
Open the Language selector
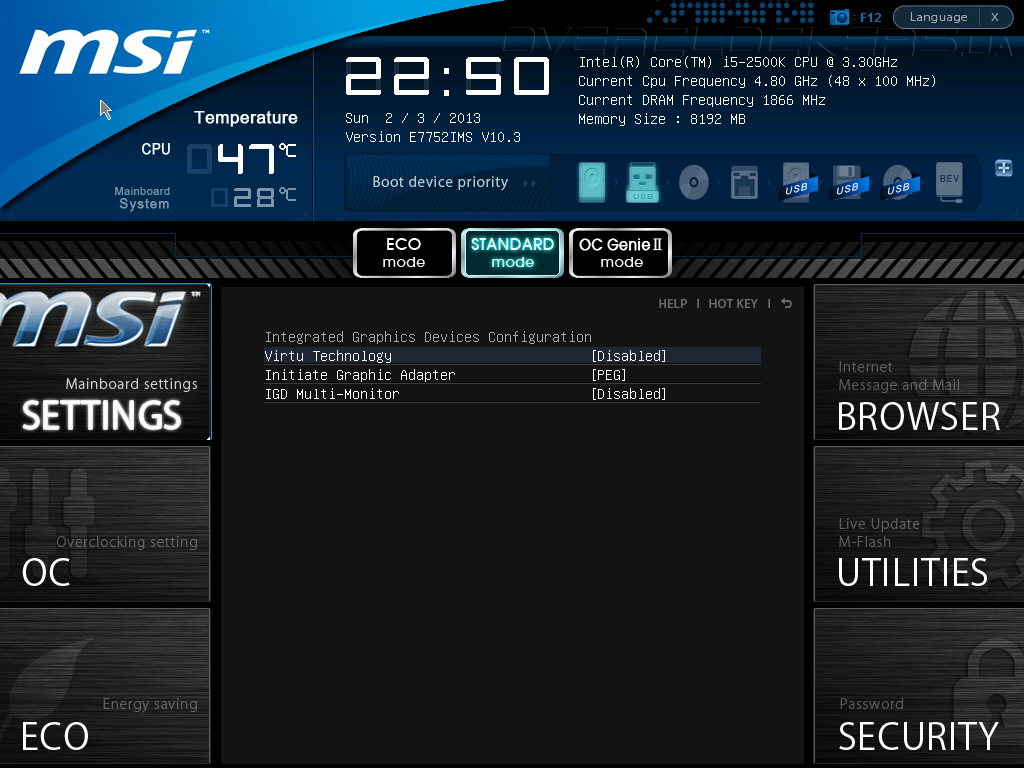click(x=938, y=18)
